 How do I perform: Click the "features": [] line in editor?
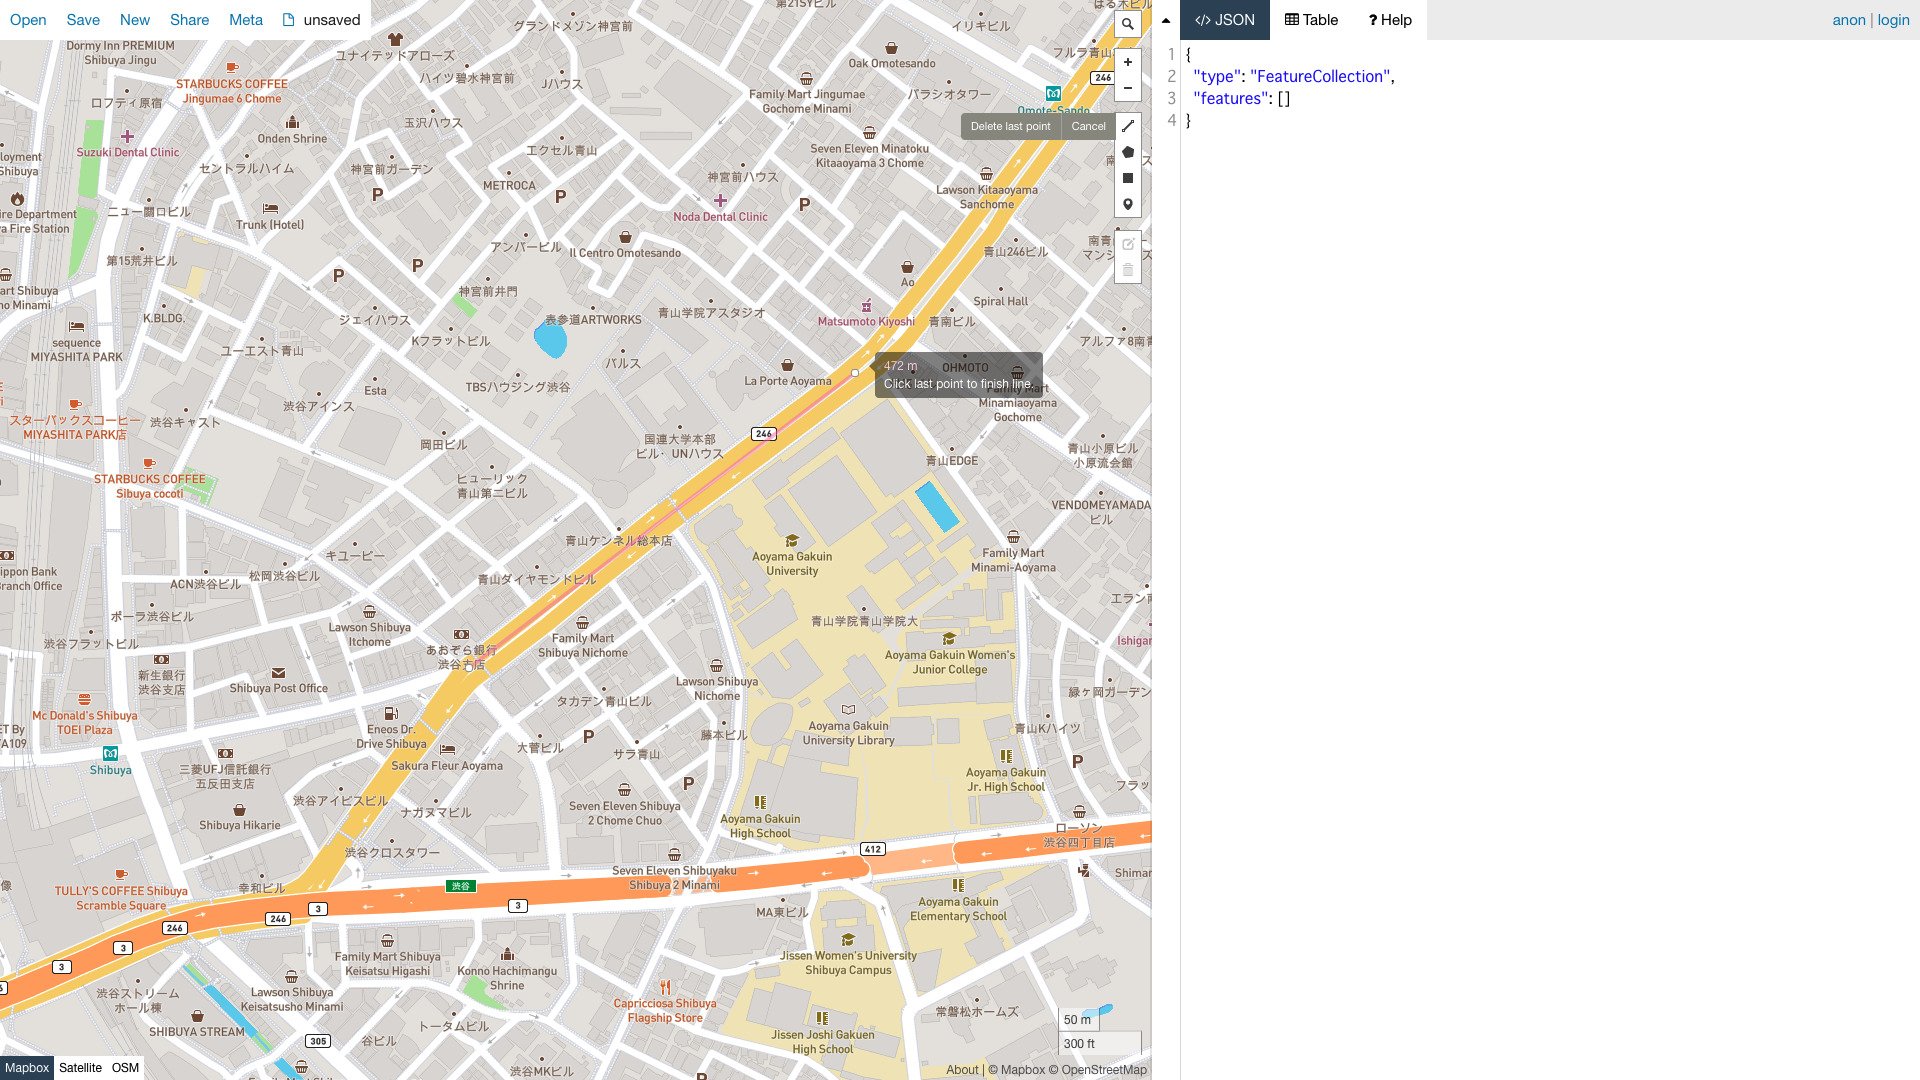[x=1242, y=99]
